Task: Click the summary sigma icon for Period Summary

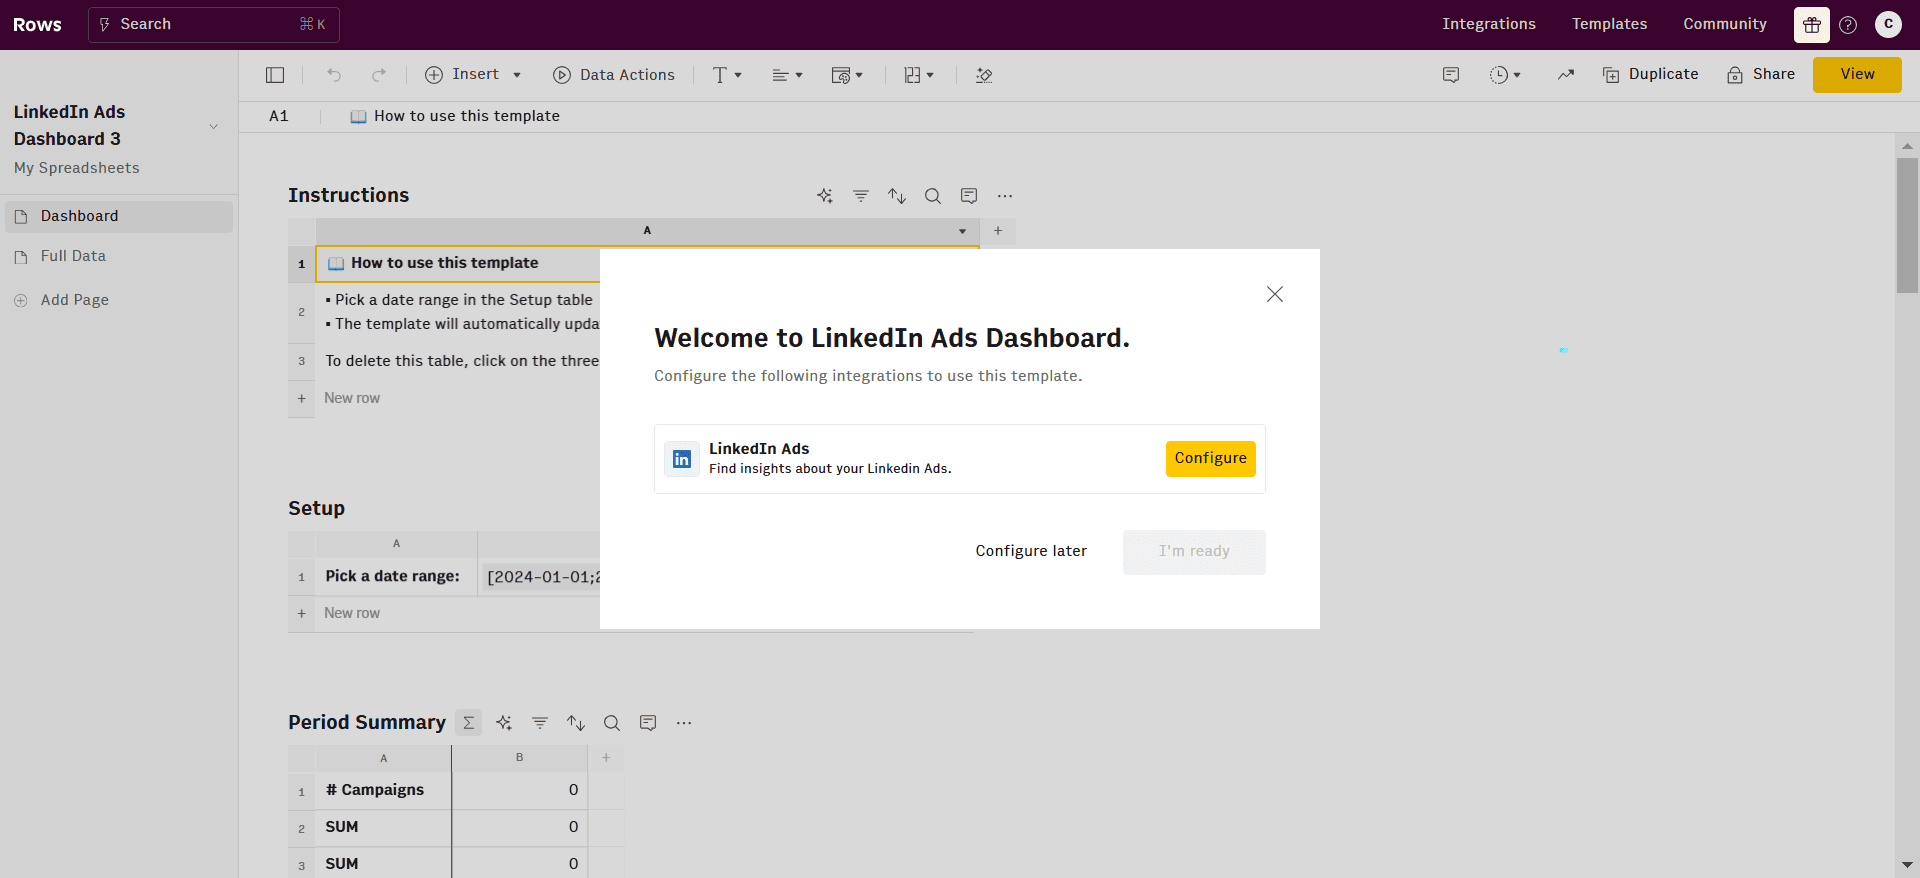Action: point(468,723)
